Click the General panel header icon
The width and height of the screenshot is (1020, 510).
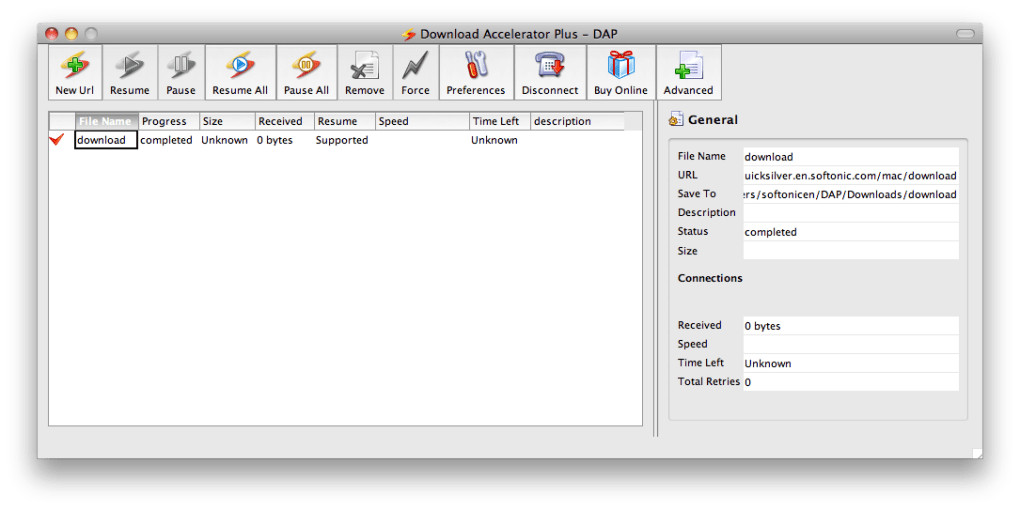(677, 120)
